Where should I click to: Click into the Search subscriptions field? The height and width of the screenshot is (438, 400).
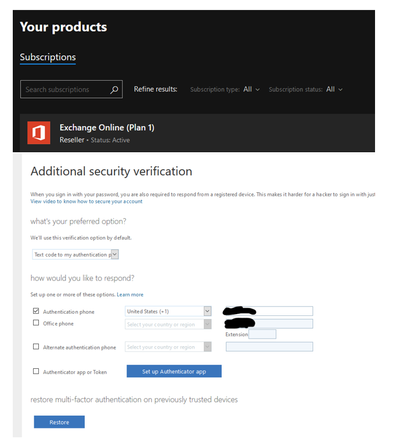[x=71, y=89]
